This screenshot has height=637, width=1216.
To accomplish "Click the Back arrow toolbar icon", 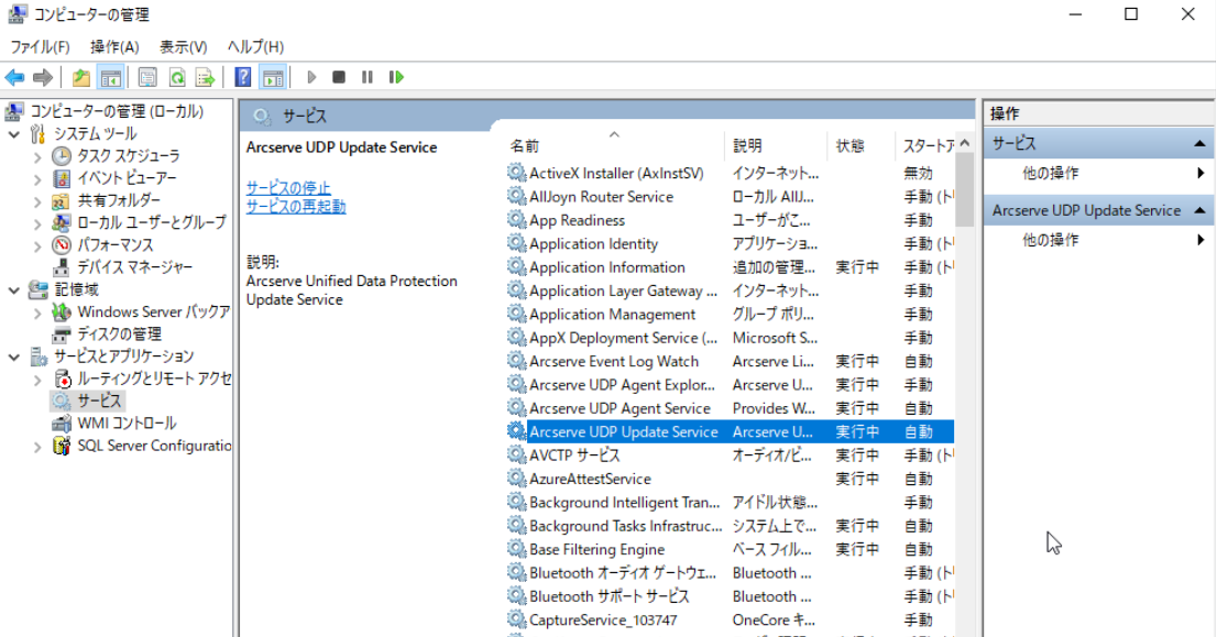I will click(15, 77).
